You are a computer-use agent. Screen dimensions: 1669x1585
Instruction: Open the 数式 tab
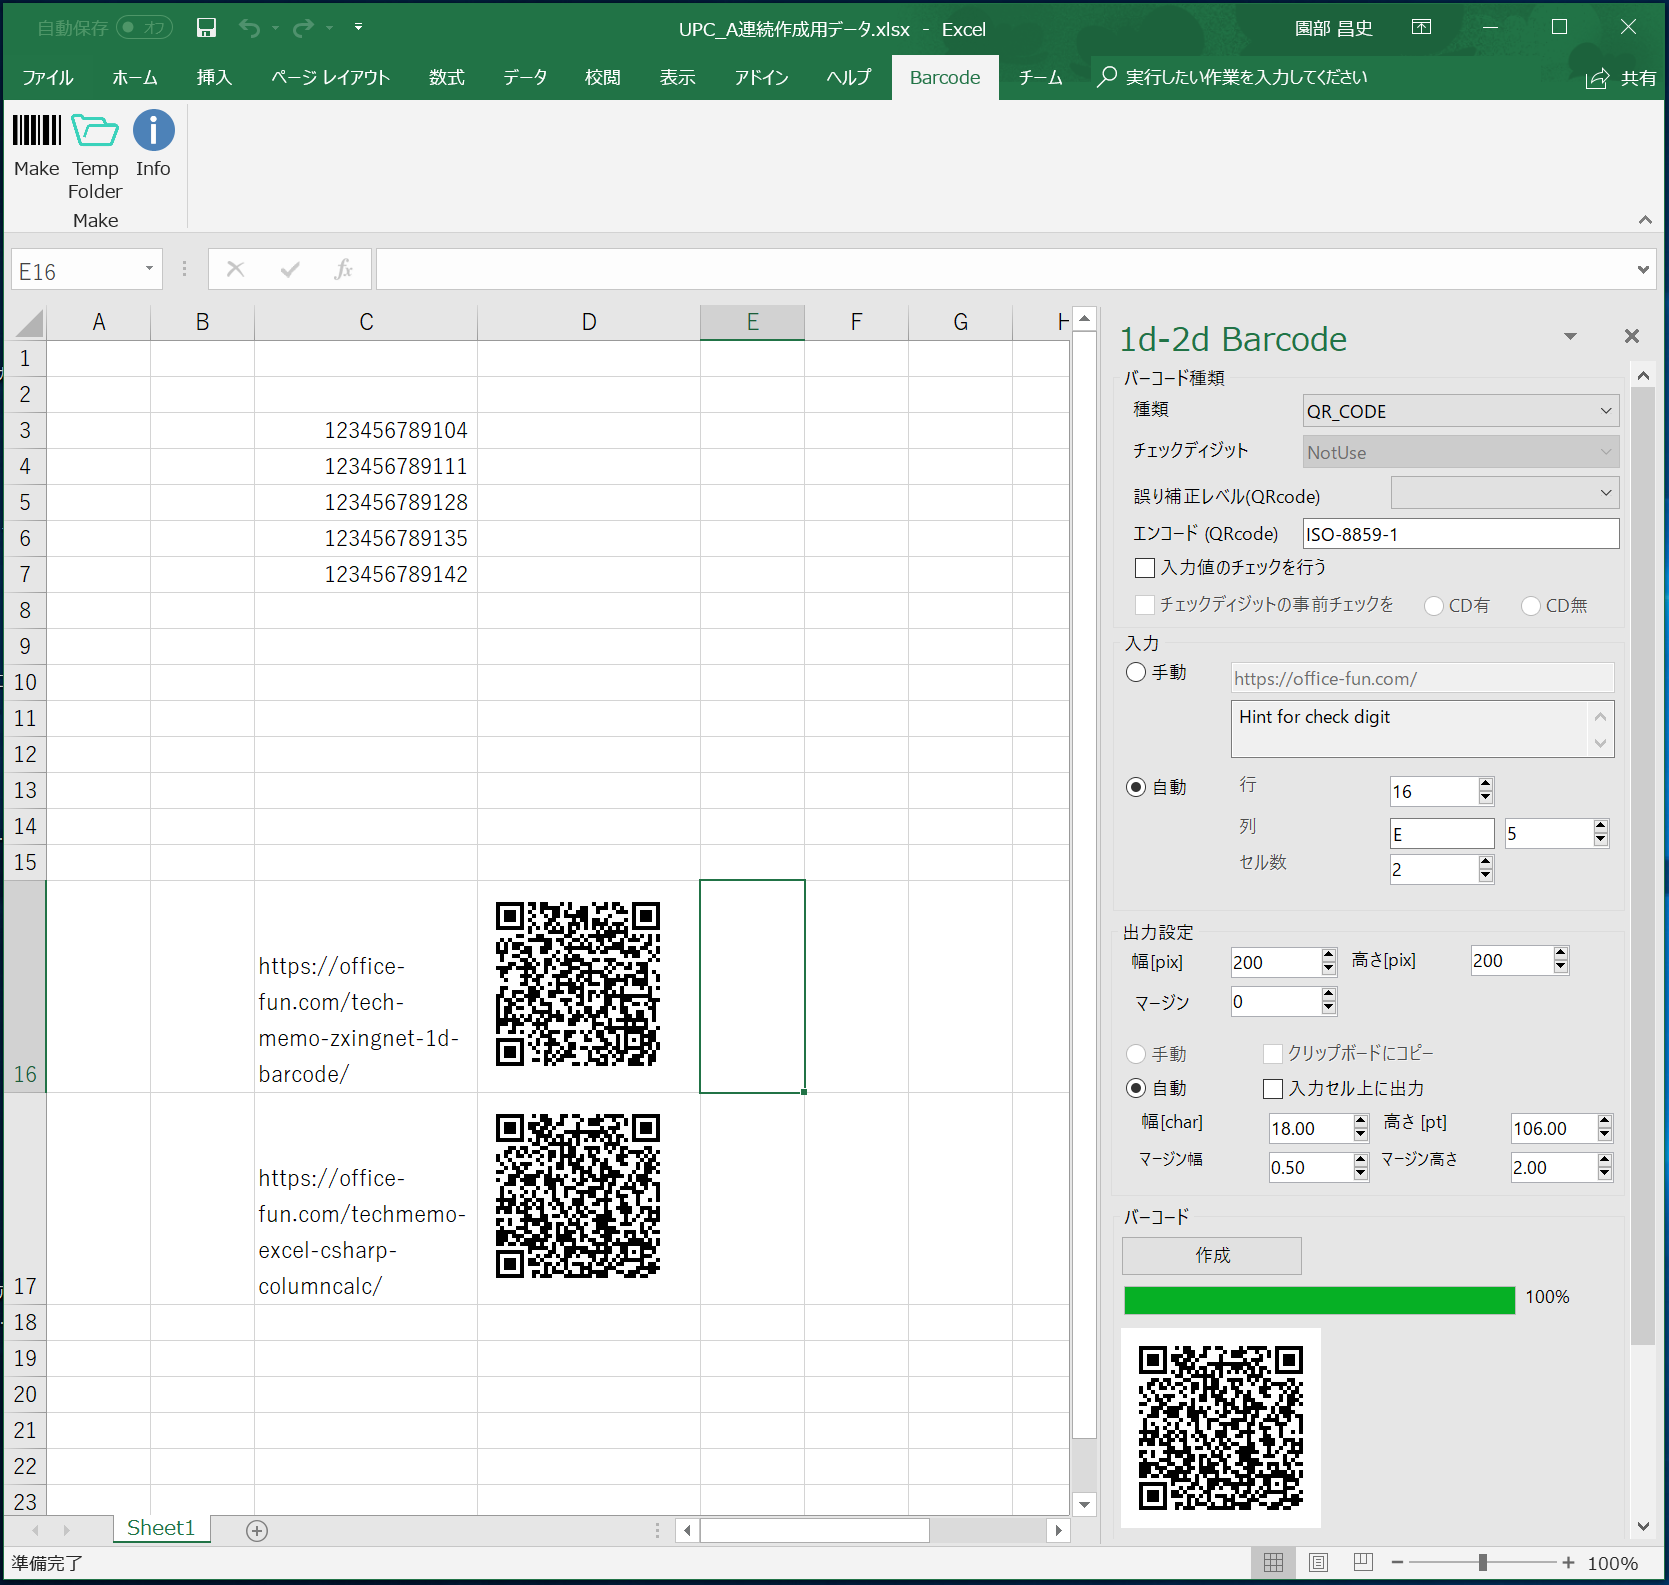coord(447,78)
